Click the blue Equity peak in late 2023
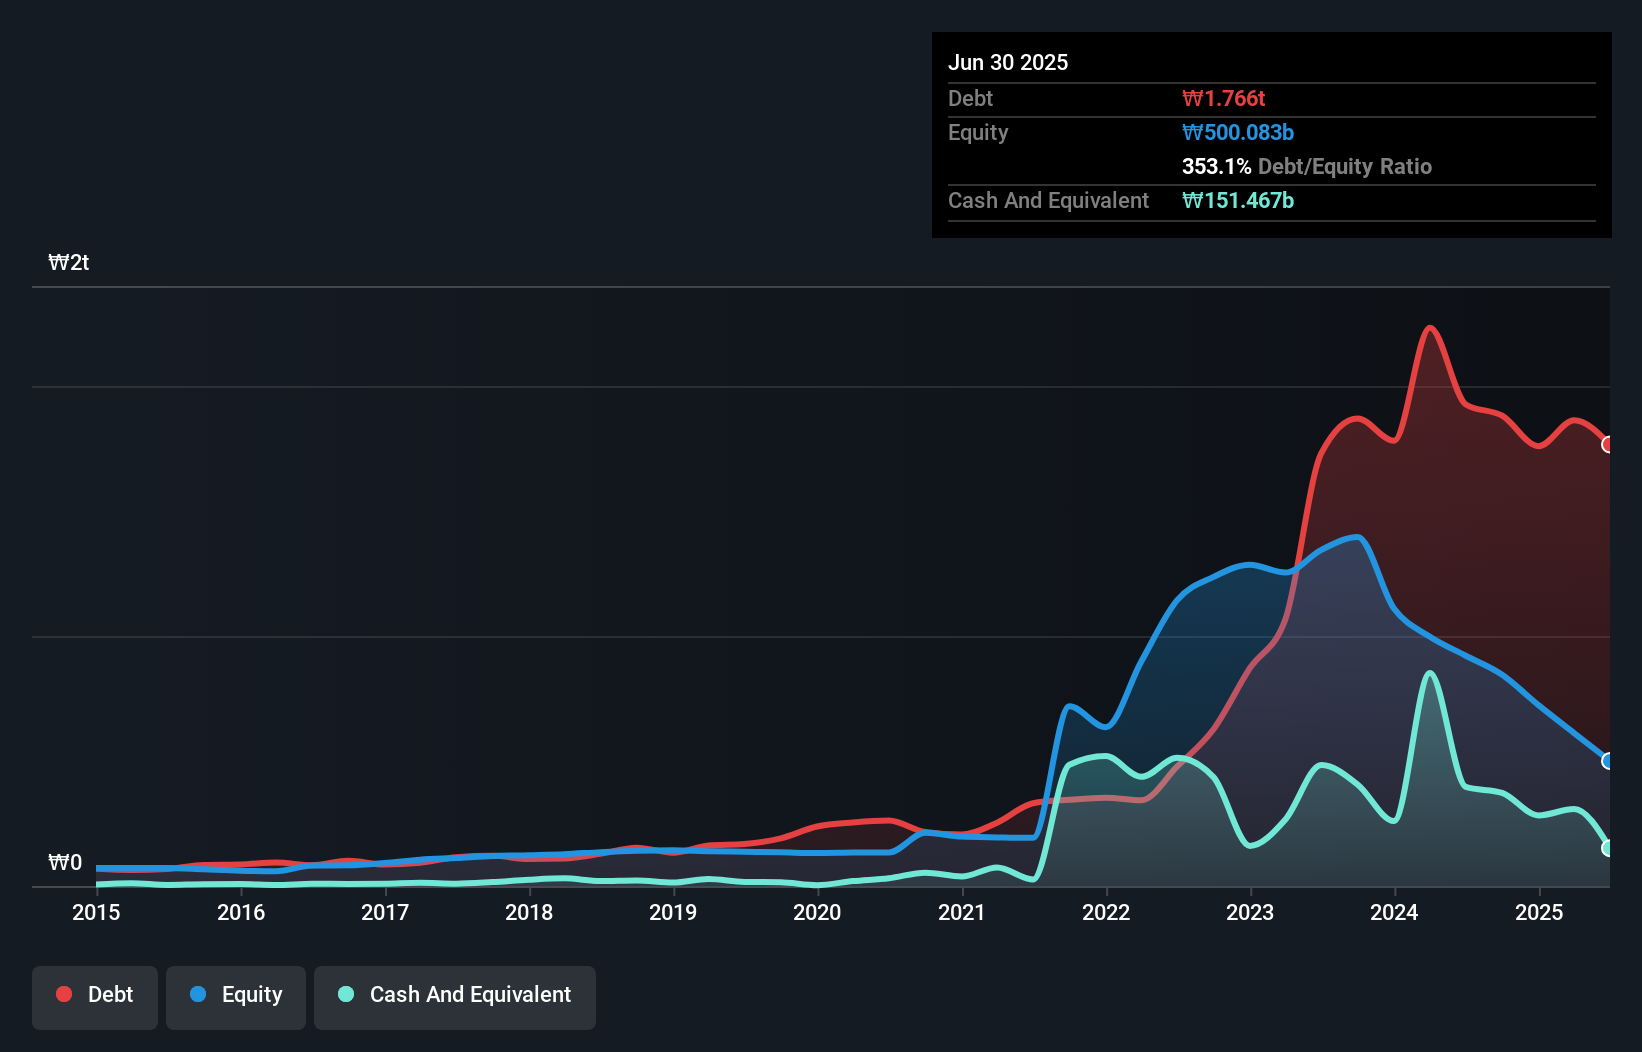Screen dimensions: 1642x1052 pos(1357,537)
